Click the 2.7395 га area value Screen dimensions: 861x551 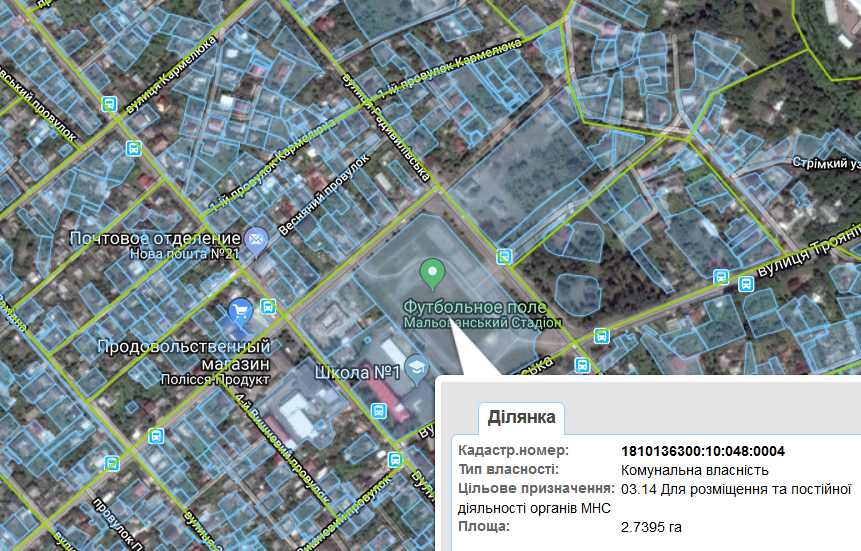652,526
